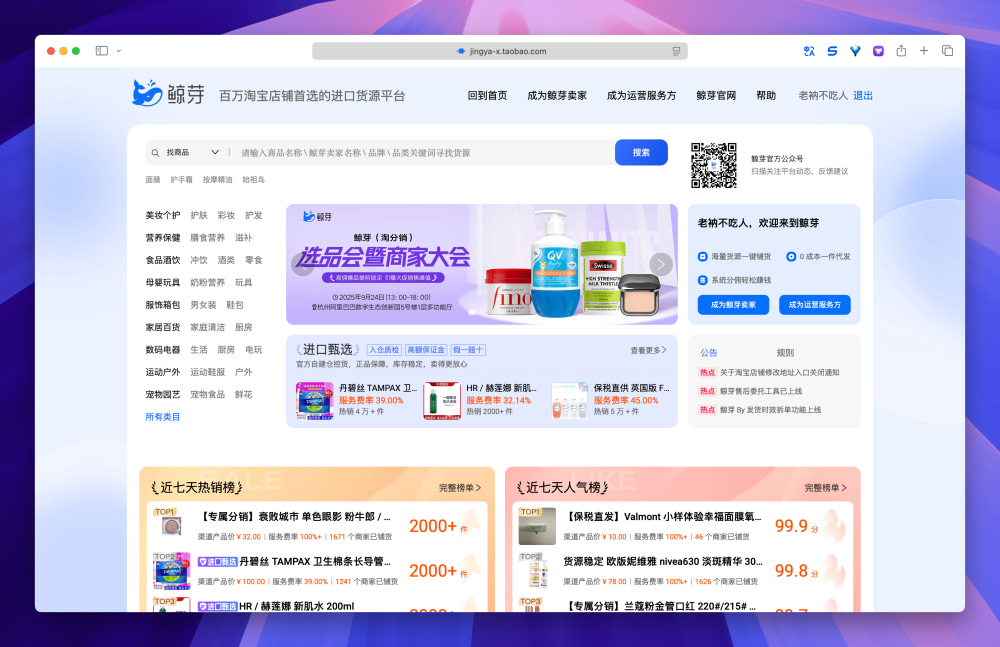
Task: Click the 鲸芽官方公众号 QR code
Action: [712, 162]
